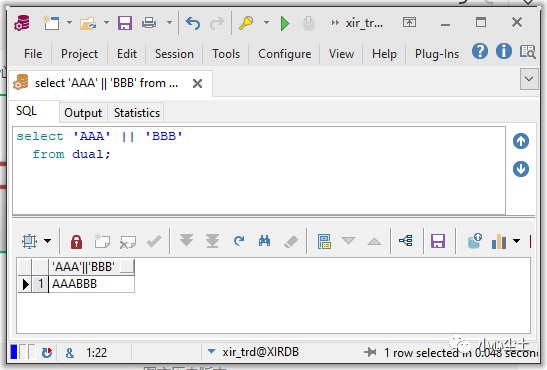The height and width of the screenshot is (370, 547).
Task: Click the grey down triangle next record icon
Action: pyautogui.click(x=349, y=241)
